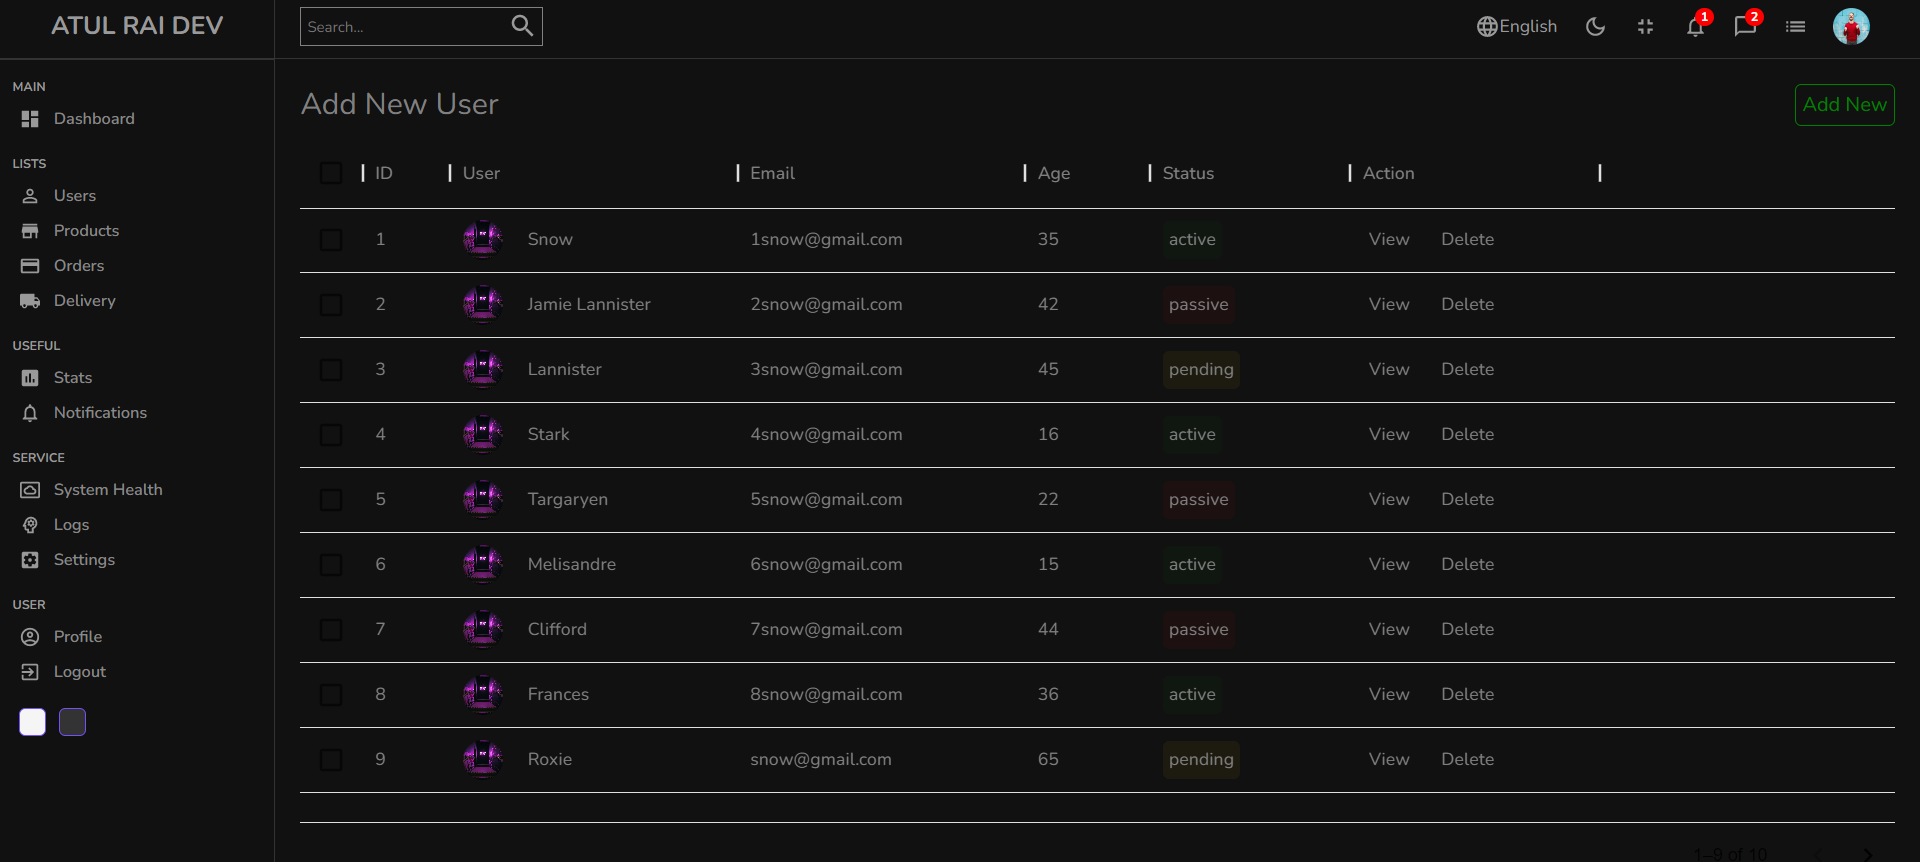Image resolution: width=1920 pixels, height=862 pixels.
Task: Click the Logs icon in sidebar
Action: (30, 525)
